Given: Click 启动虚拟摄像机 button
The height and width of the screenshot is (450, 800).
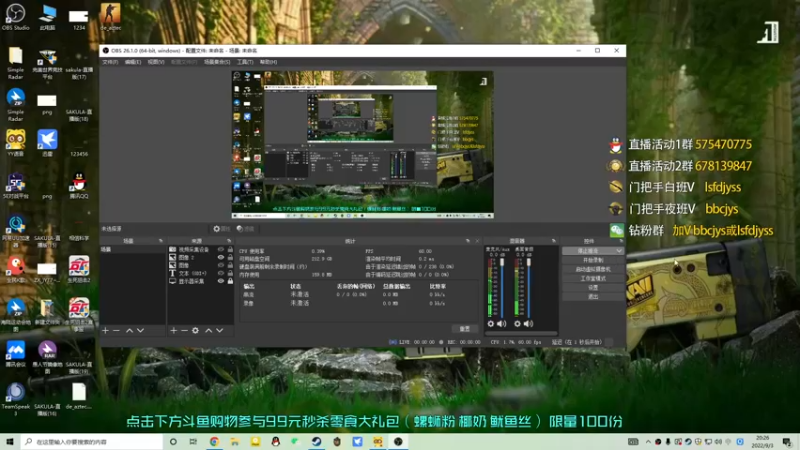Looking at the screenshot, I should tap(593, 269).
